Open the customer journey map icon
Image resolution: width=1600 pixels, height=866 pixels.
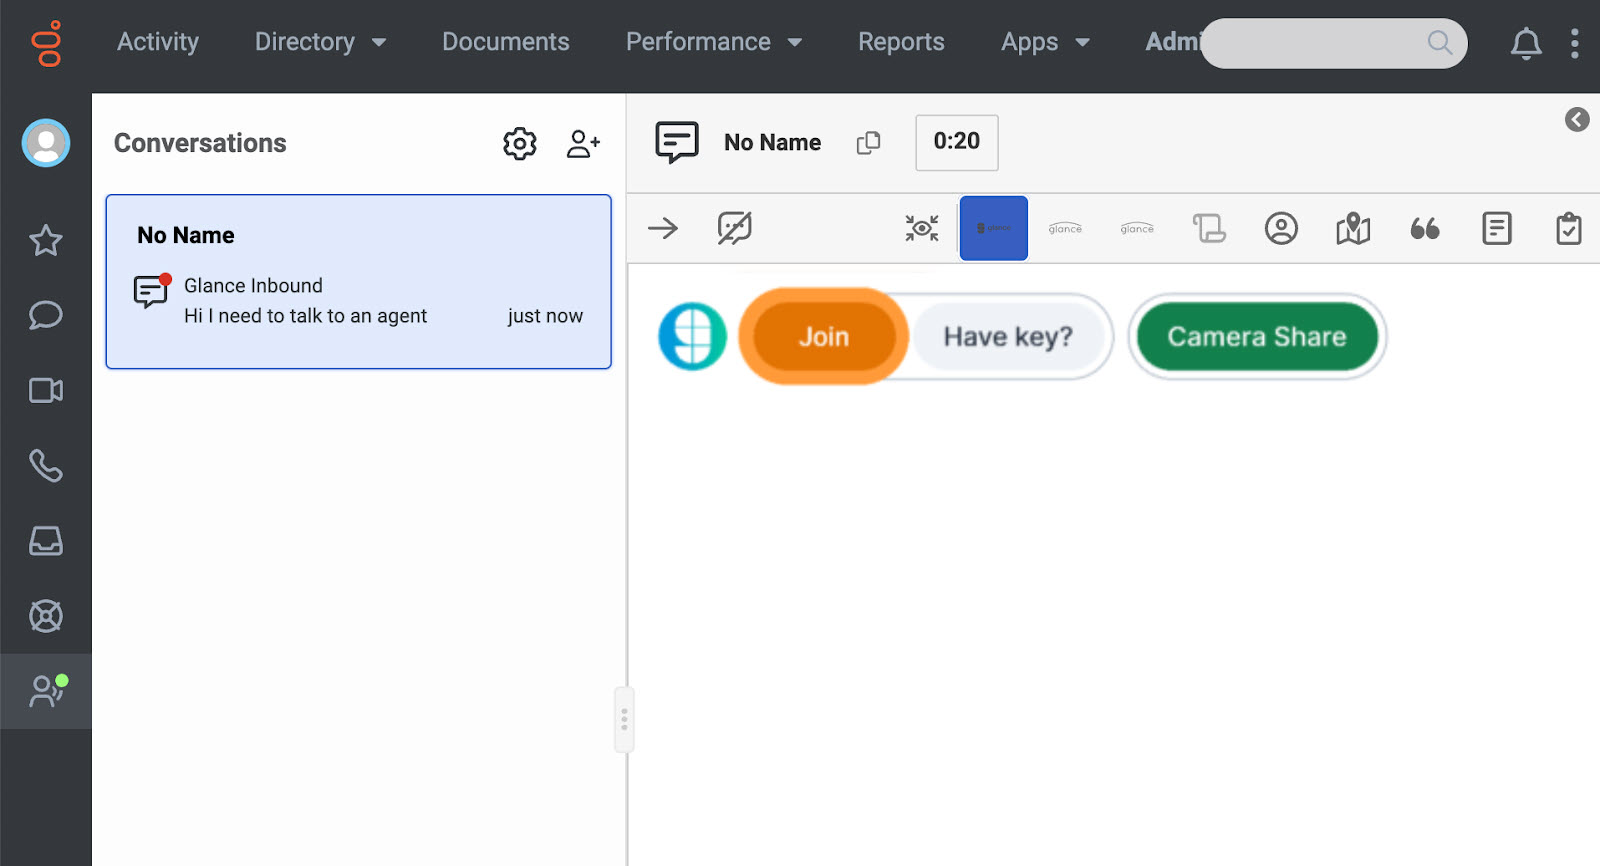1352,229
